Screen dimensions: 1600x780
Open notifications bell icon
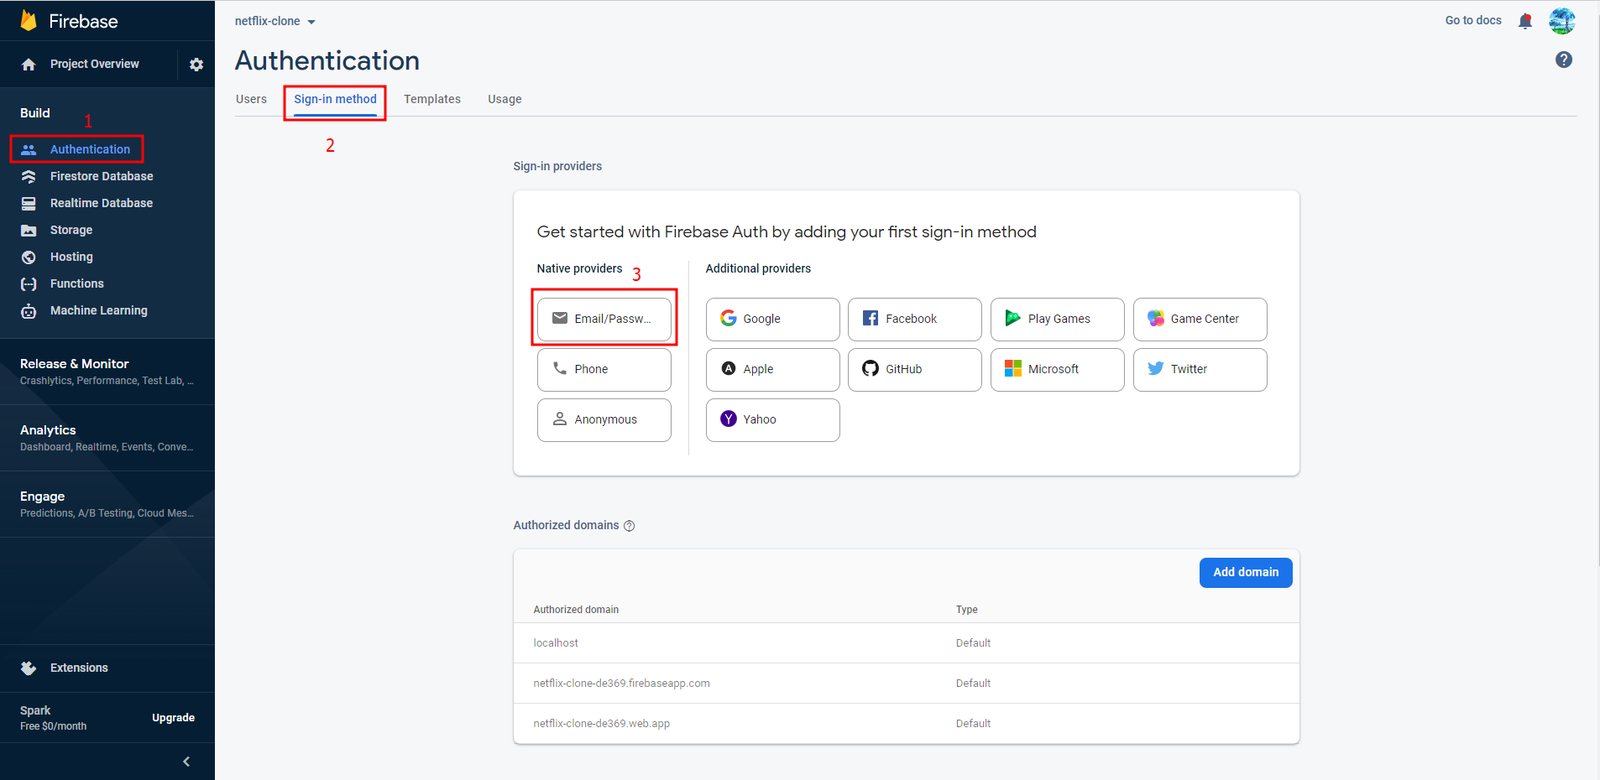click(x=1525, y=21)
